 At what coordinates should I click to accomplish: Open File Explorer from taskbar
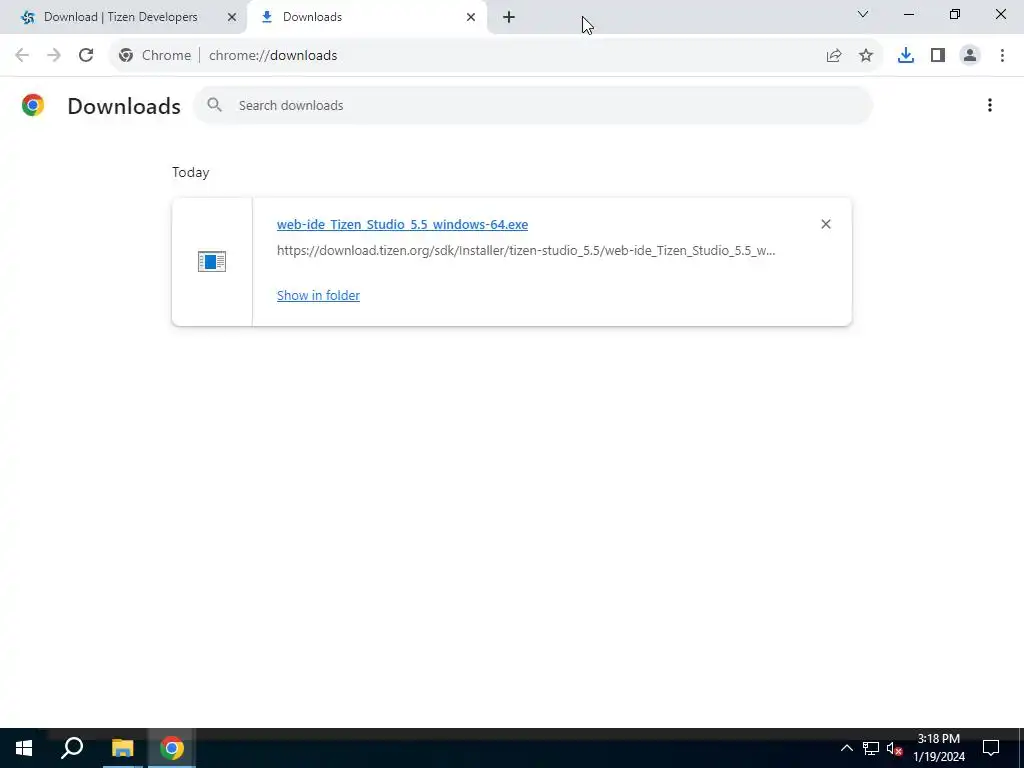(122, 748)
